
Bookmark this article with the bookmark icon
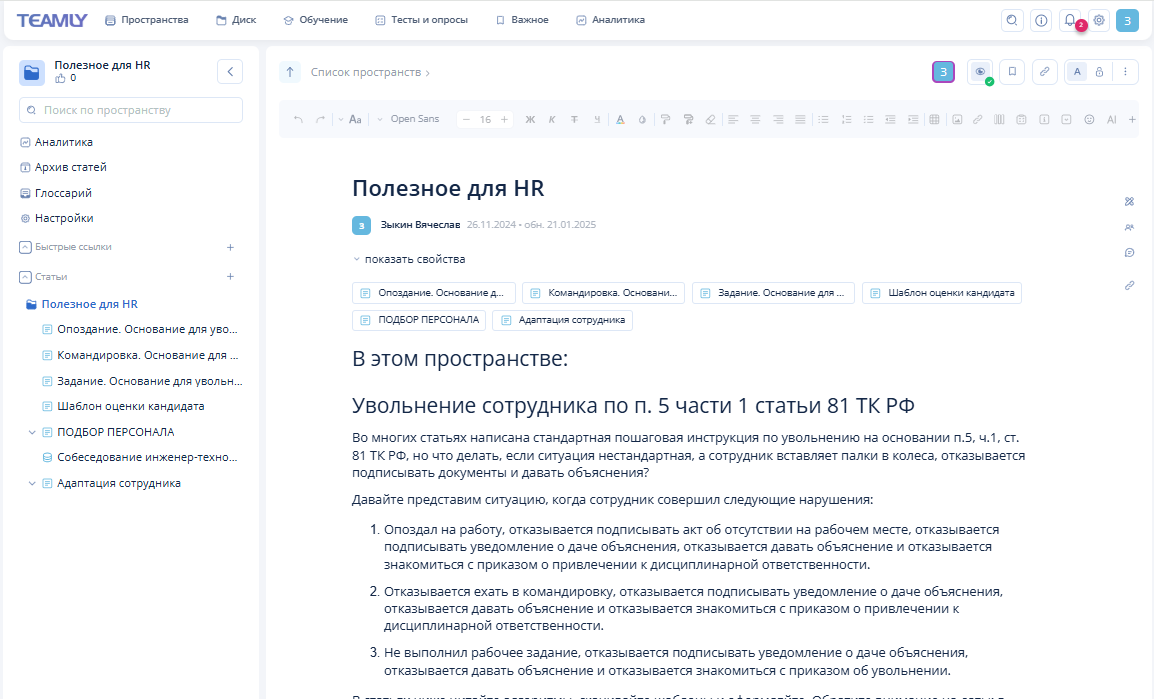click(x=1012, y=72)
